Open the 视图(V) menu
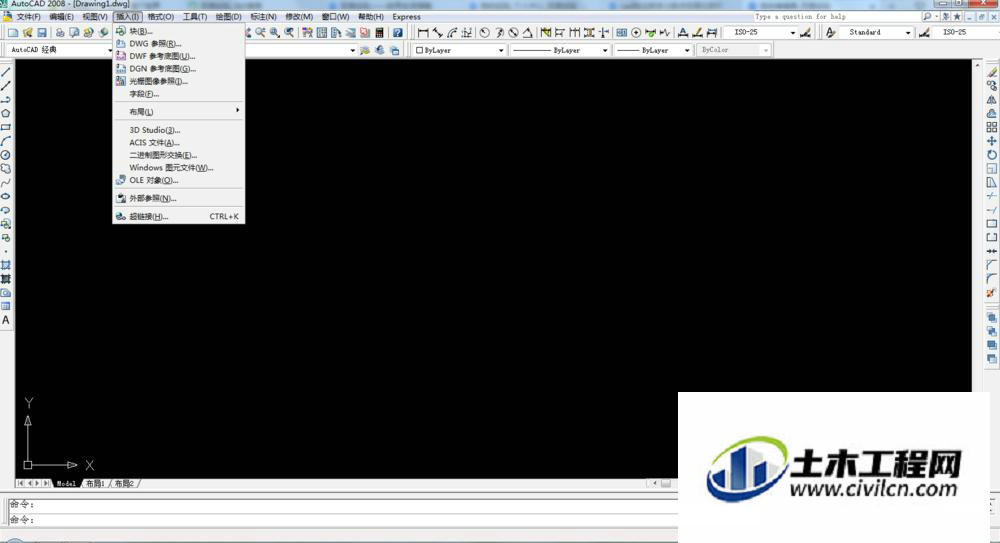Screen dimensions: 1000x543 (94, 17)
